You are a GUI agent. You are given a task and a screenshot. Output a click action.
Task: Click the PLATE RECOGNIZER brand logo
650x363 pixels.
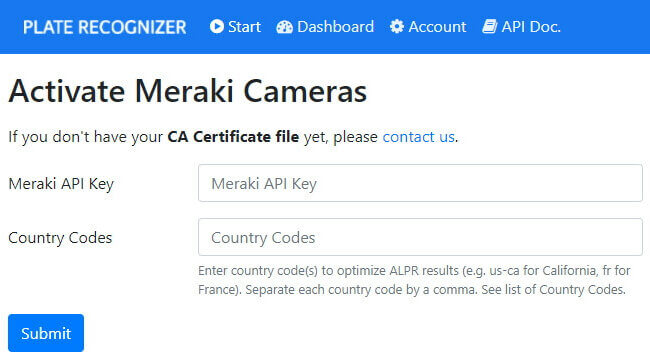(104, 27)
